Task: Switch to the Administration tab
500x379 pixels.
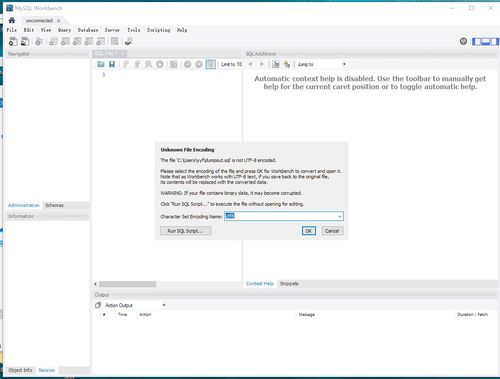Action: (x=24, y=205)
